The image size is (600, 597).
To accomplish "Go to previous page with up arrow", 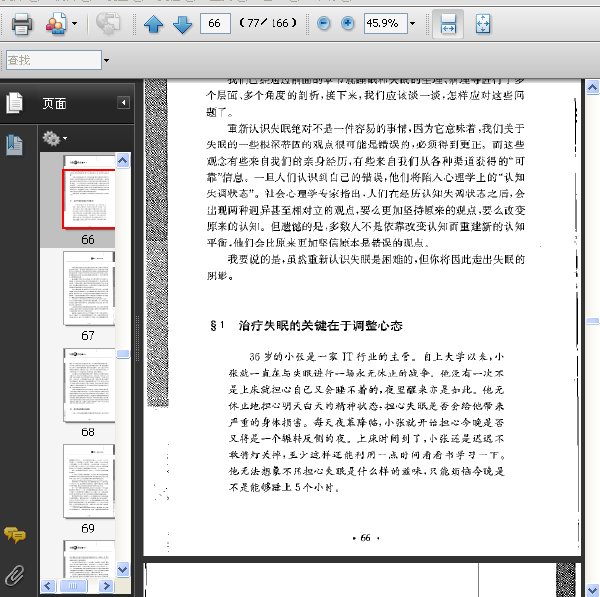I will click(153, 24).
